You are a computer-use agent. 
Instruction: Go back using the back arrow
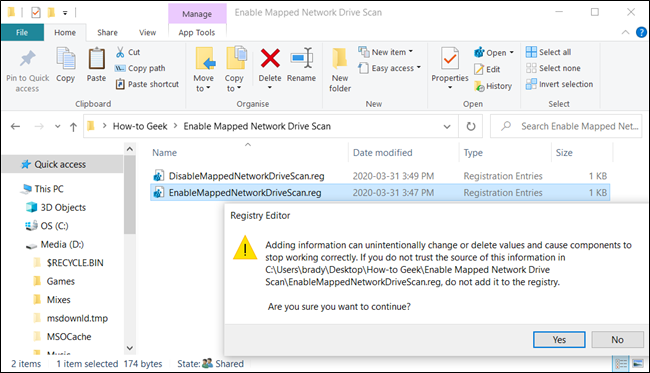coord(15,126)
